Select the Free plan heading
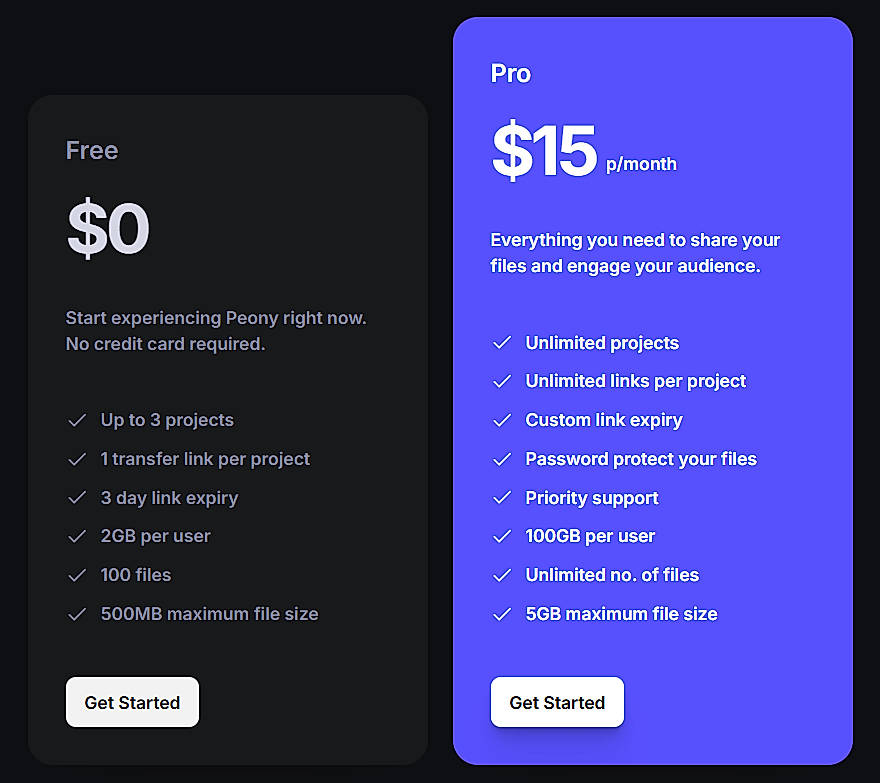Screen dimensions: 880x783 click(91, 150)
